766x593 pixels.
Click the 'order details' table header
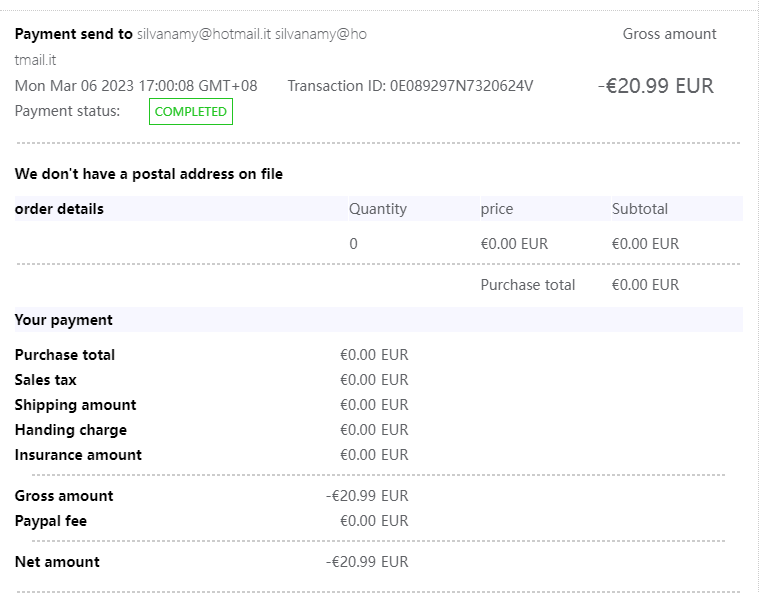59,209
